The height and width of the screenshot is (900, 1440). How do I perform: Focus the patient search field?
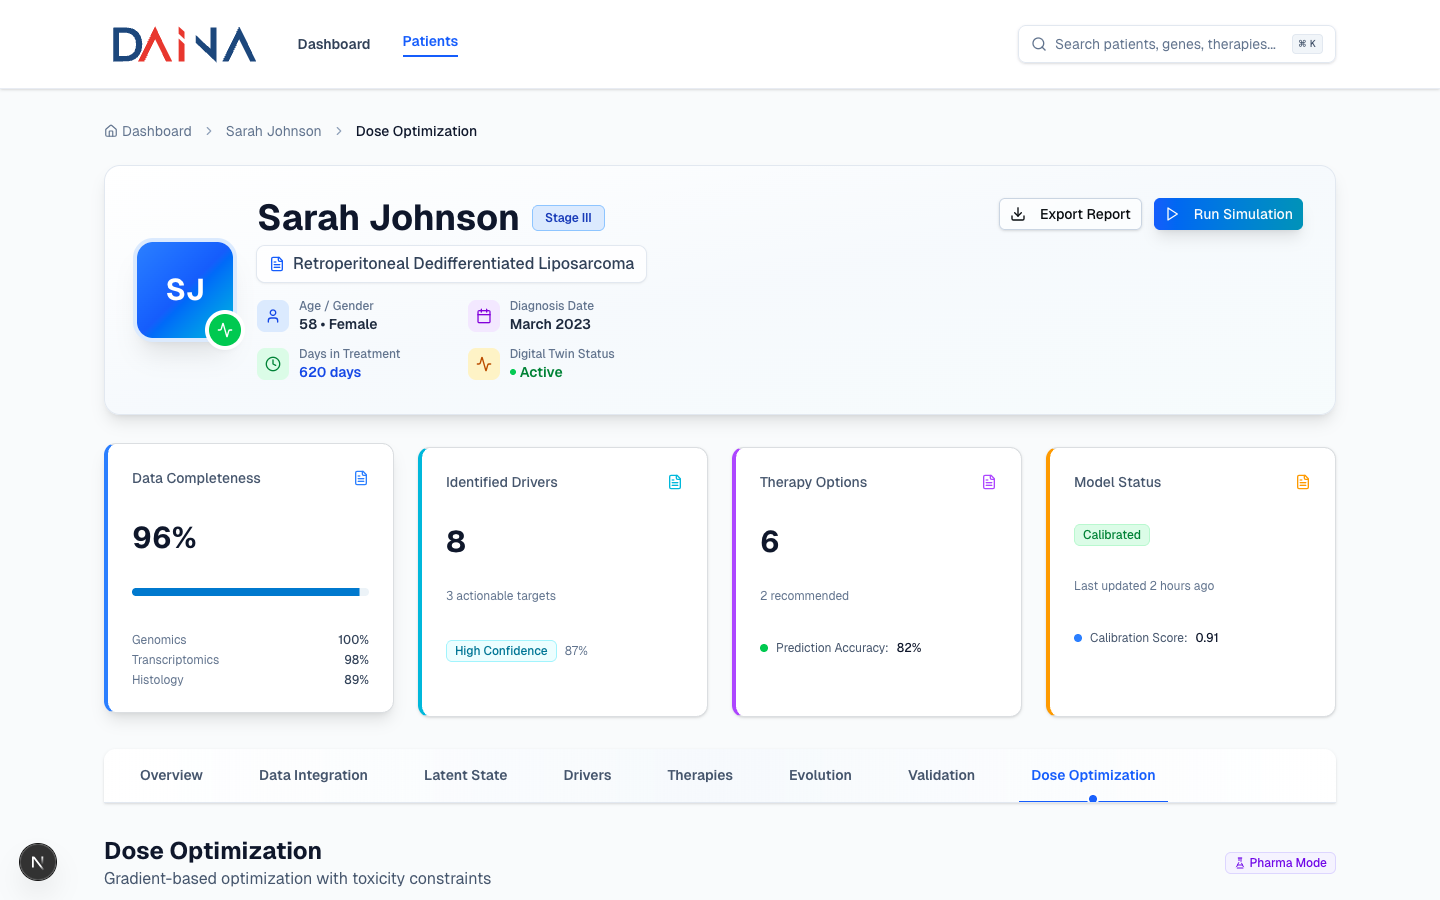(1165, 44)
